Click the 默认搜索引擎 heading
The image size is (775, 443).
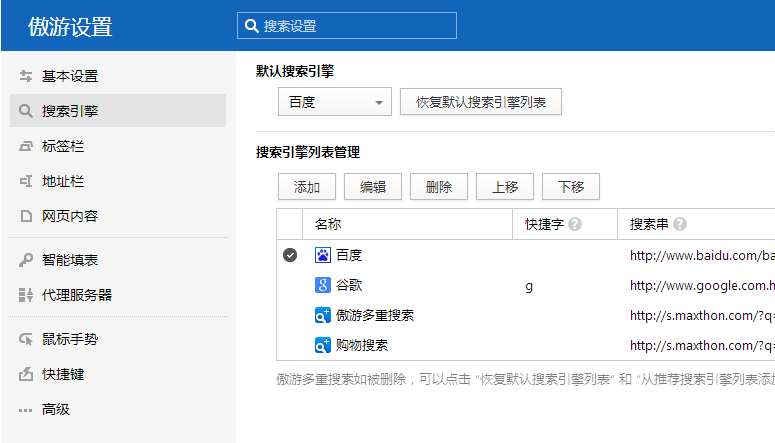(x=295, y=71)
